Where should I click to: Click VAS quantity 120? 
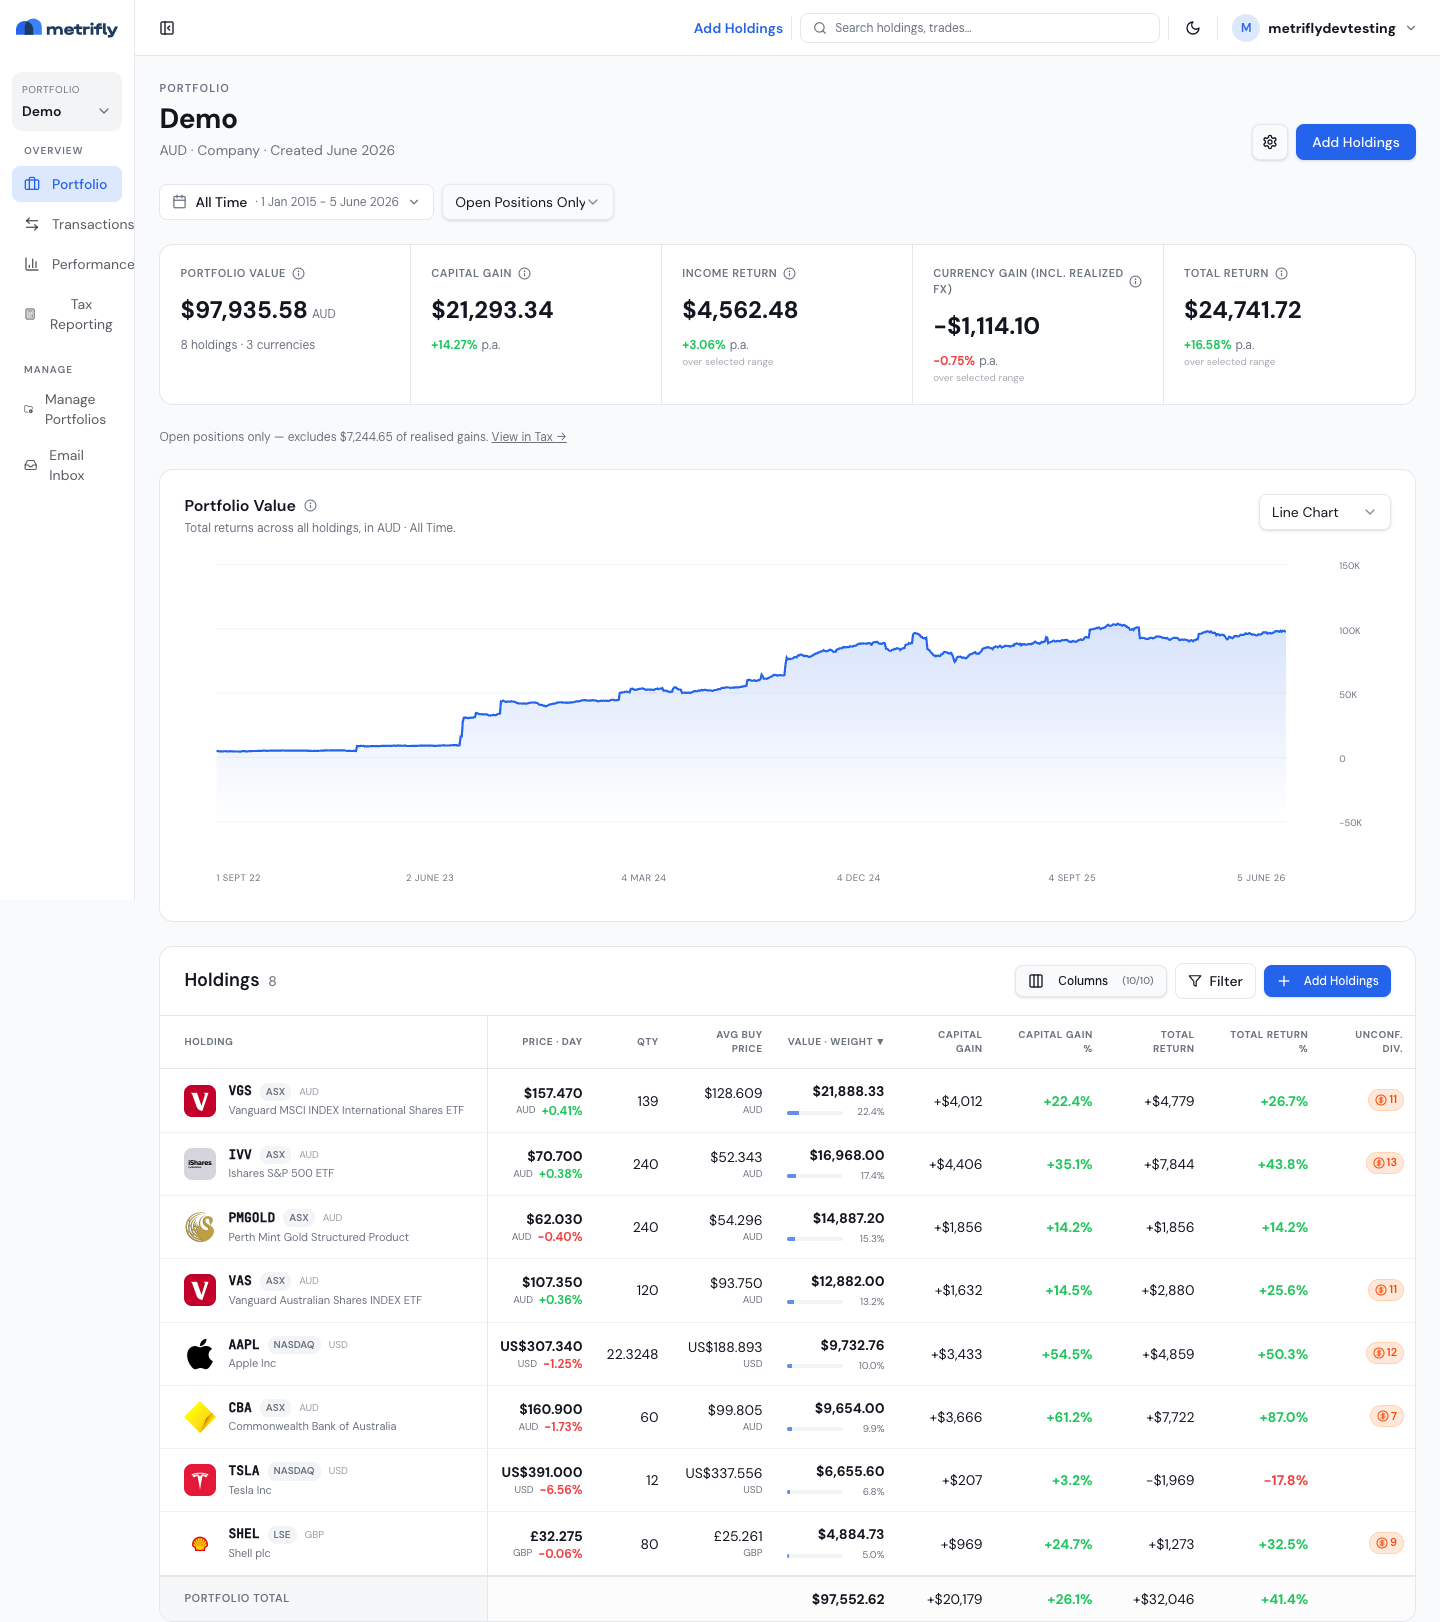pyautogui.click(x=647, y=1290)
